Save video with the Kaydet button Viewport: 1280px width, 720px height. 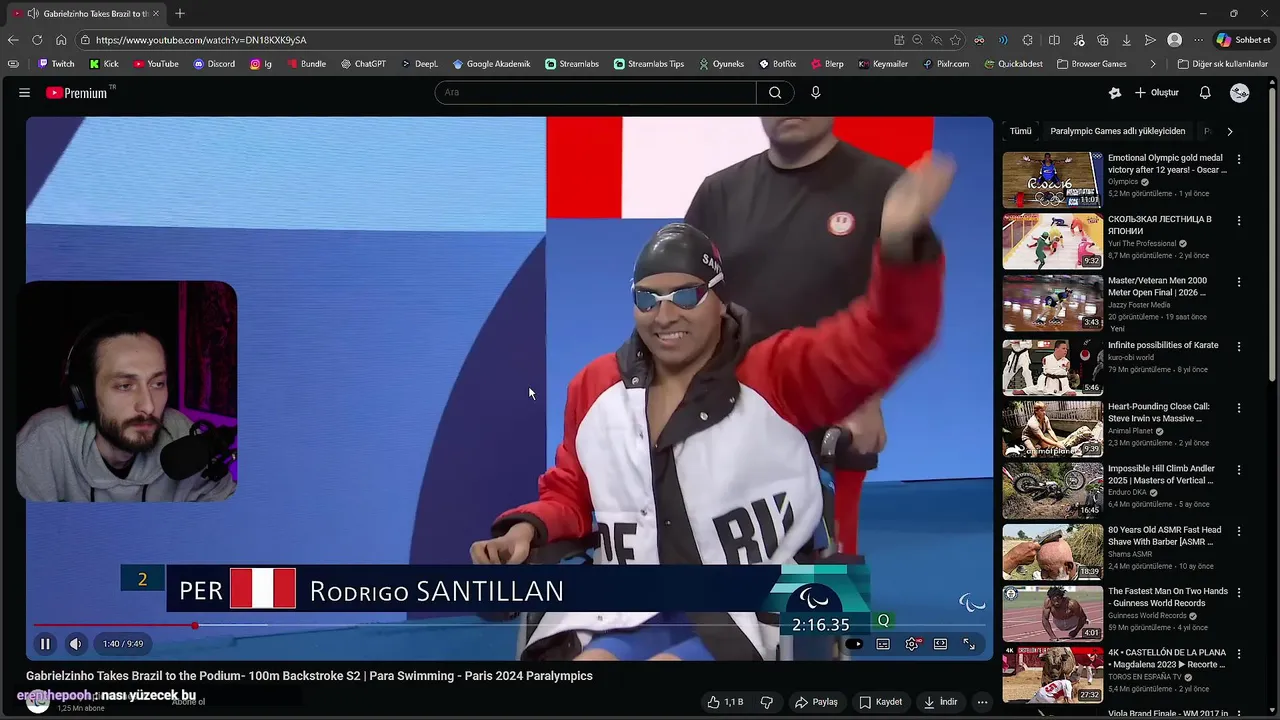(x=881, y=702)
